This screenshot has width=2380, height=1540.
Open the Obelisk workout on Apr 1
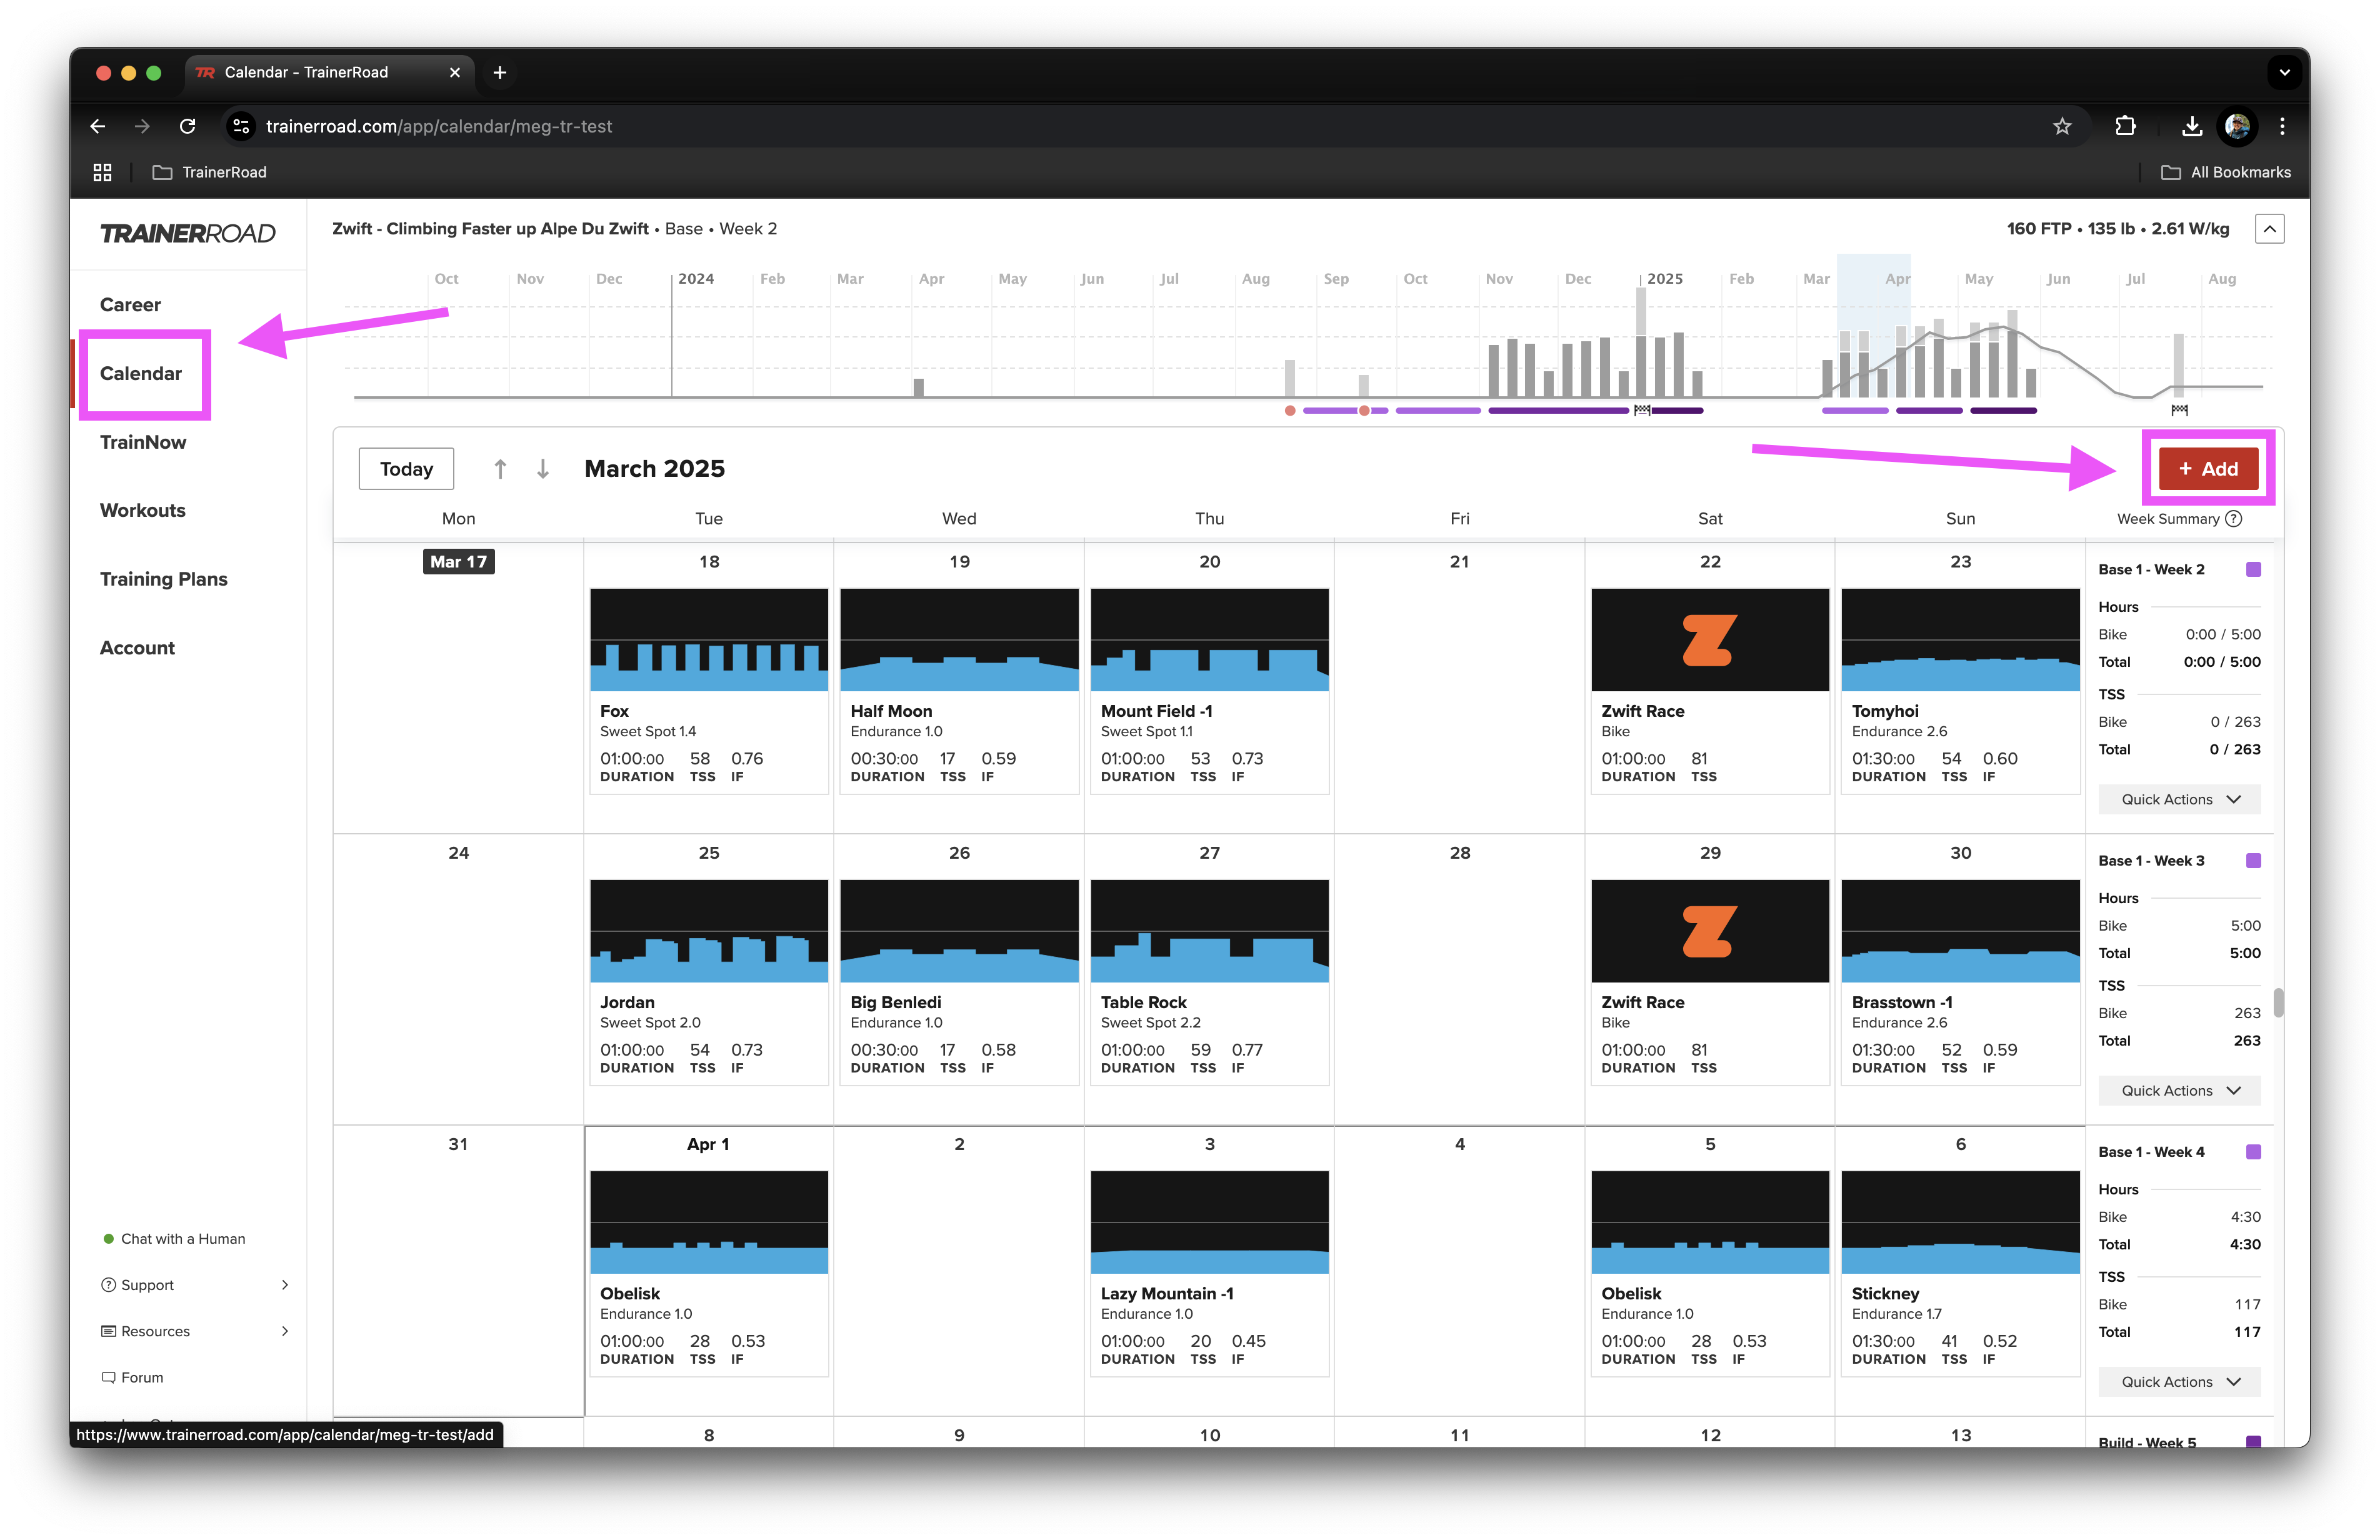[709, 1273]
